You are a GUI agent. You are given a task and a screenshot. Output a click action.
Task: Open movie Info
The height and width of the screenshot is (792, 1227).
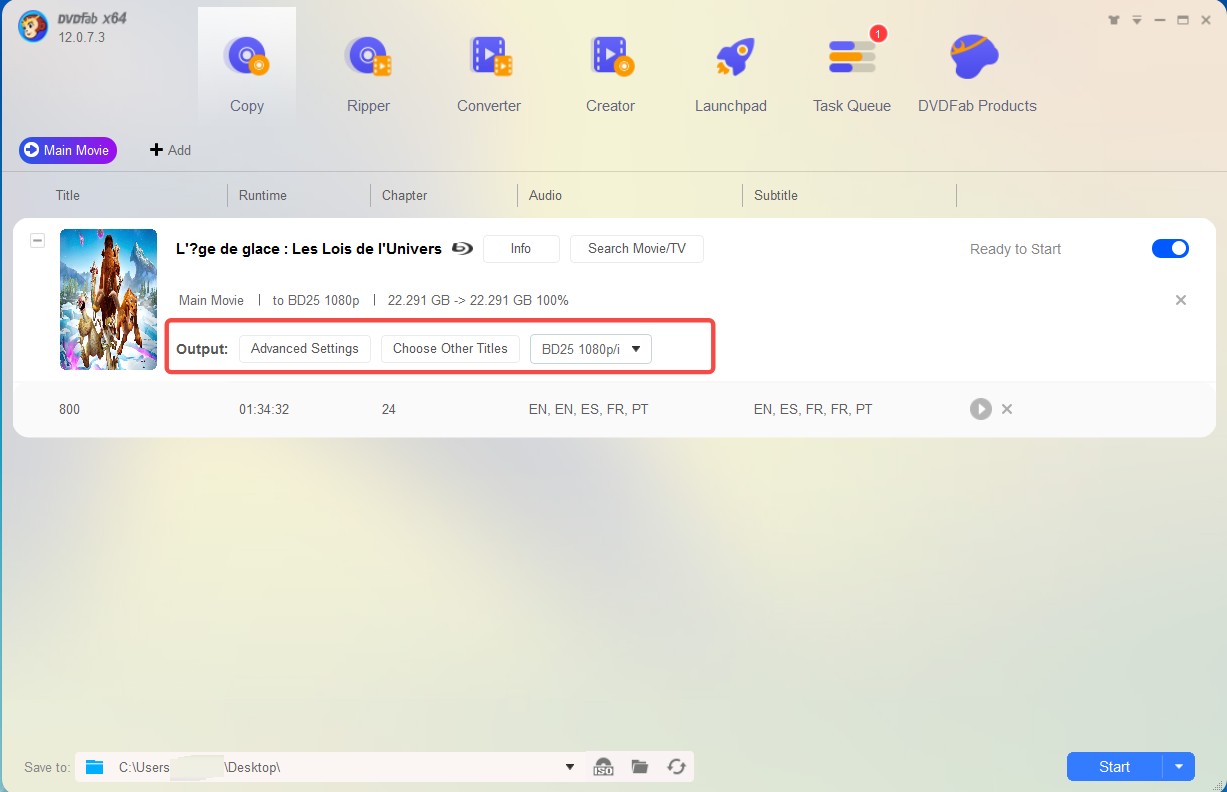pos(521,249)
